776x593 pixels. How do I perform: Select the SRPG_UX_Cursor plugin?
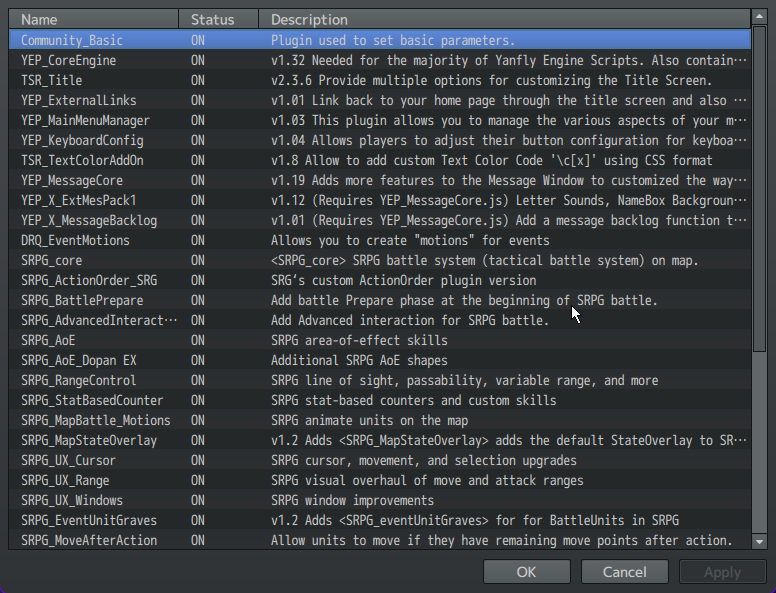click(x=380, y=460)
